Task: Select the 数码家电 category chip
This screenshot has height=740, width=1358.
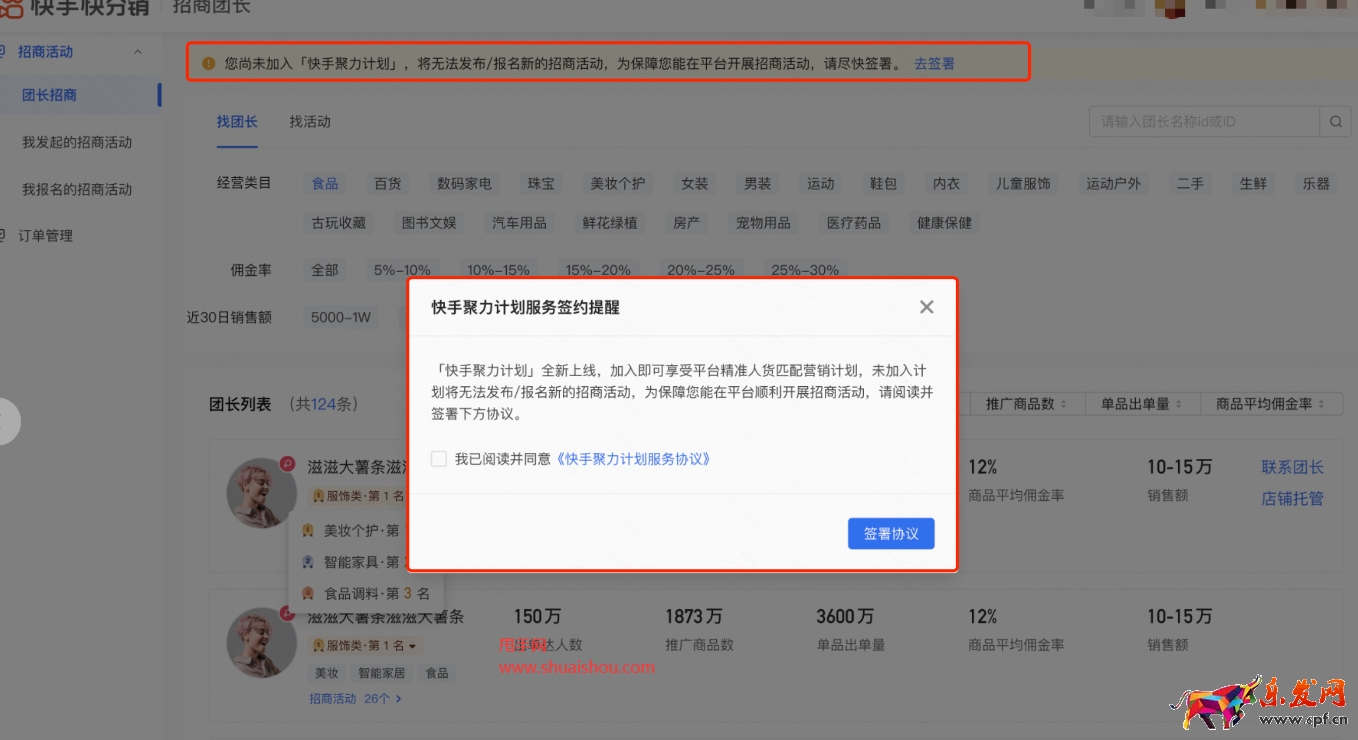Action: point(465,184)
